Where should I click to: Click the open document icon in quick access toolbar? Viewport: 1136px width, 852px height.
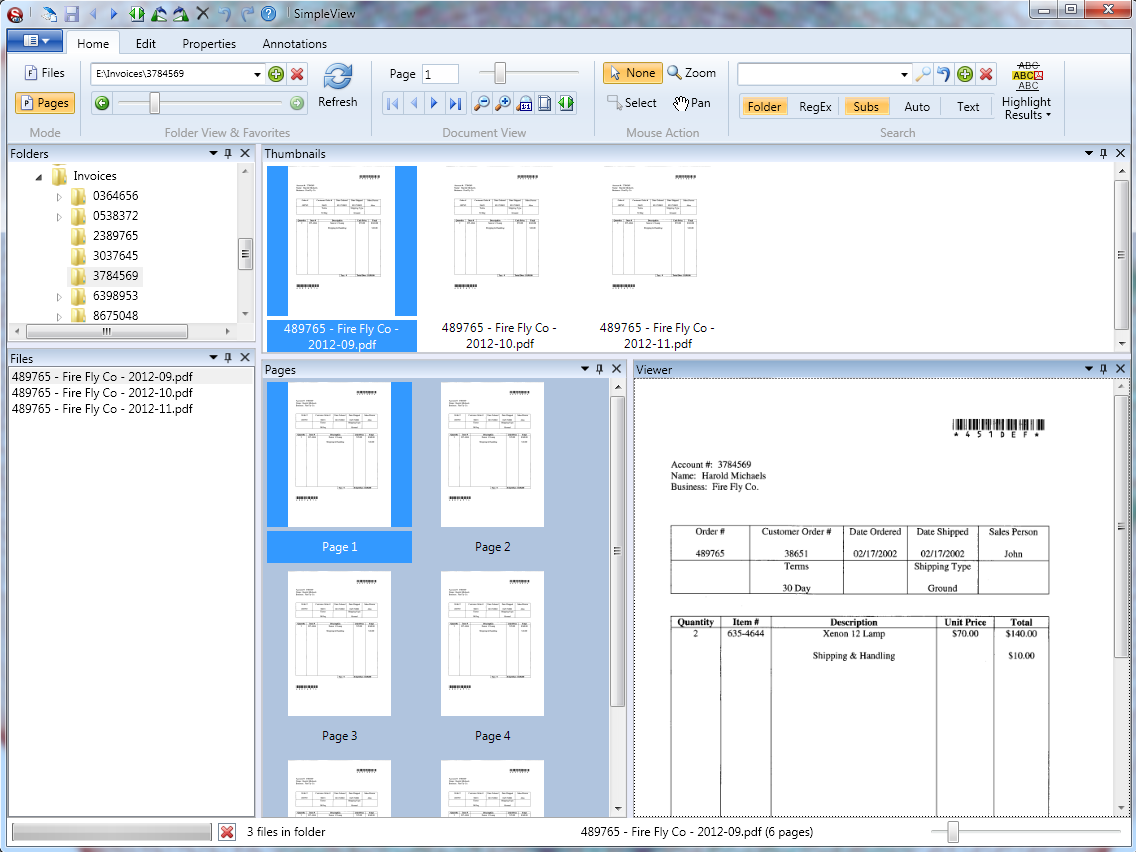pyautogui.click(x=49, y=13)
